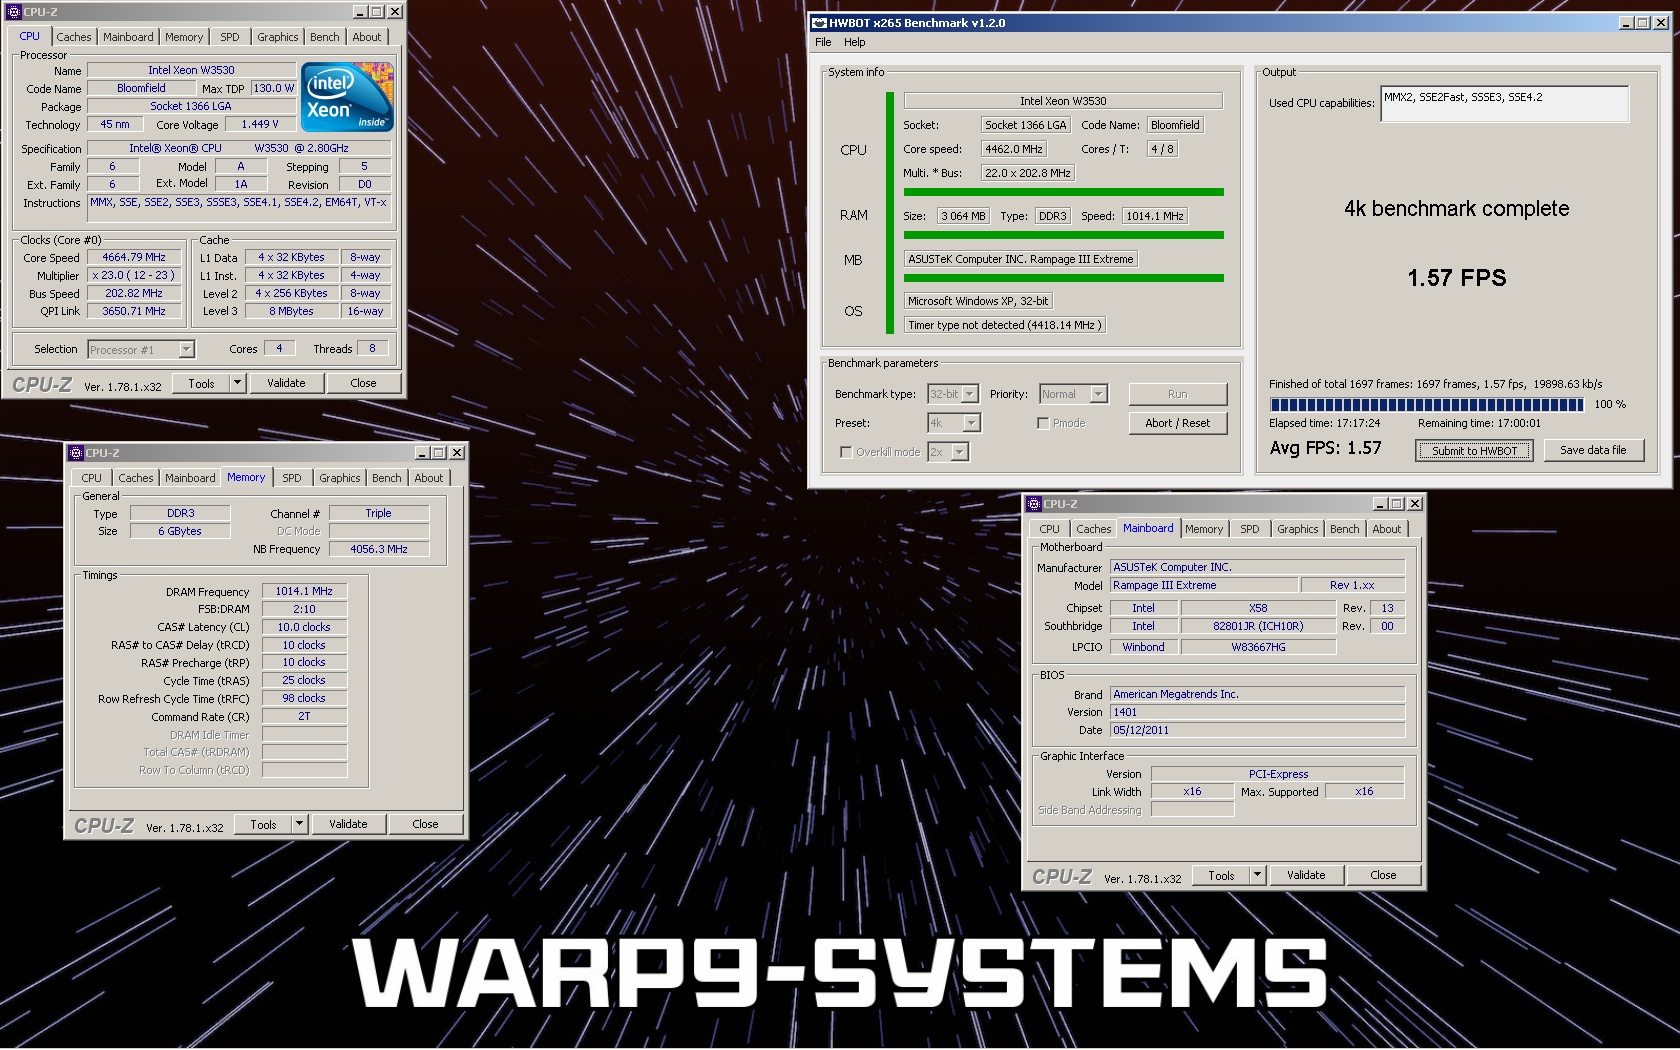Click the Timer type not detected field

(x=1005, y=325)
